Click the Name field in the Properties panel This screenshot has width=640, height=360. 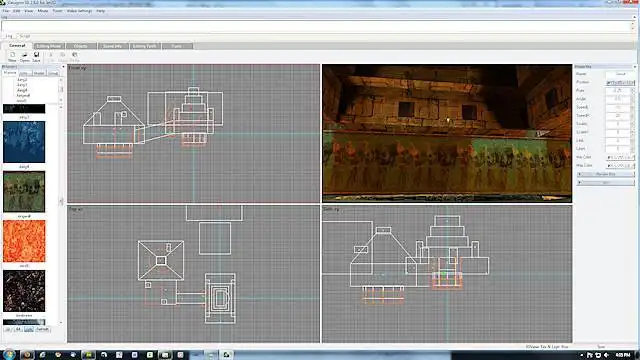pos(620,74)
